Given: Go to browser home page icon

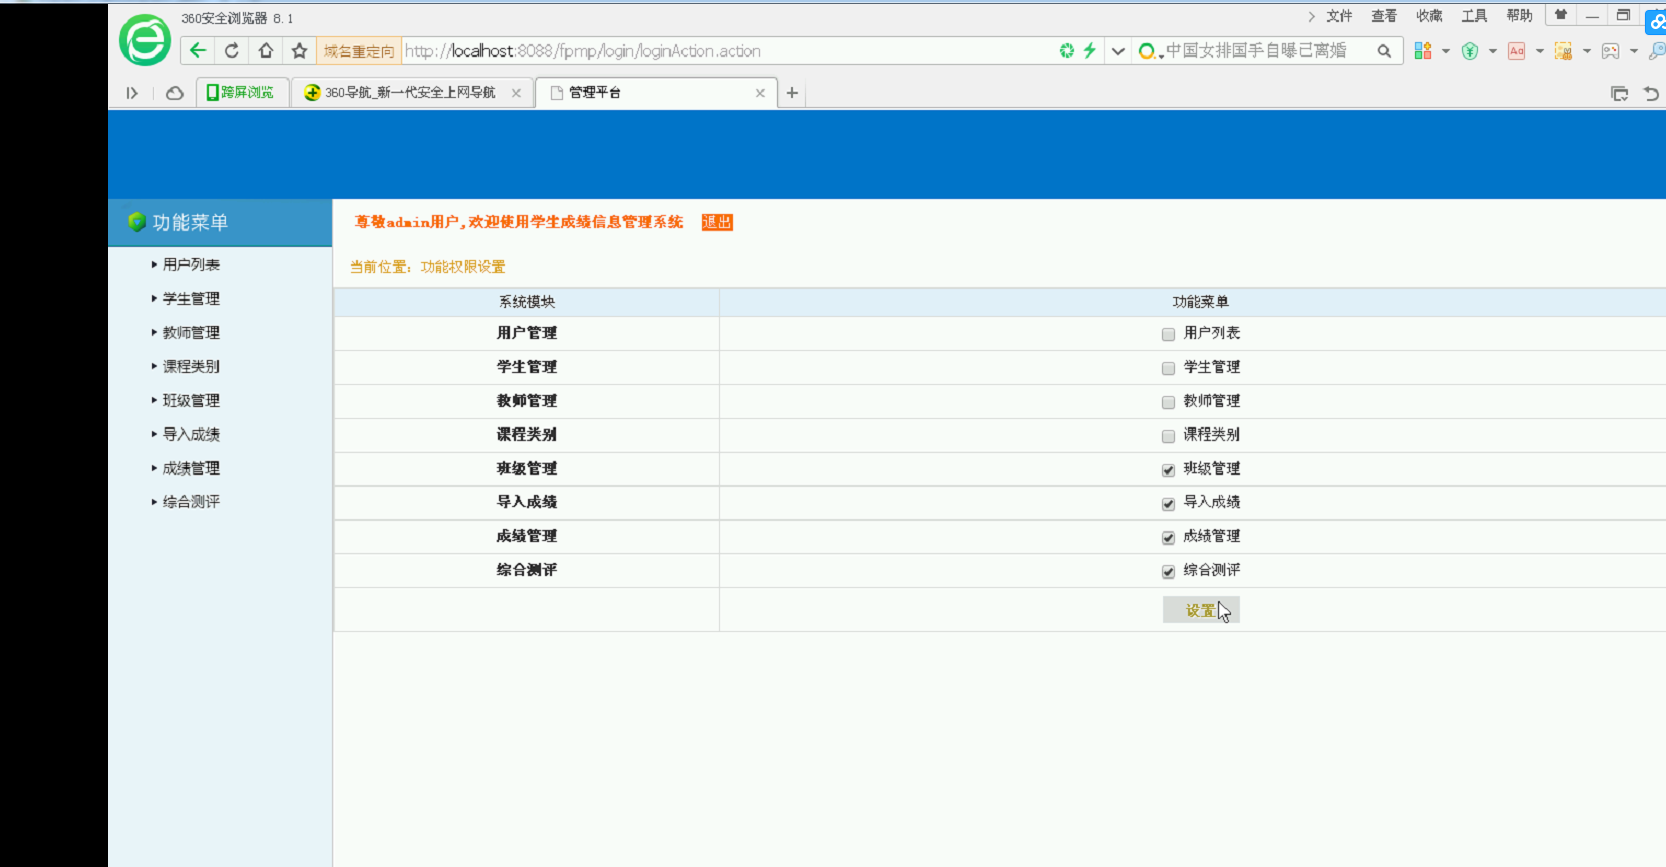Looking at the screenshot, I should 266,50.
